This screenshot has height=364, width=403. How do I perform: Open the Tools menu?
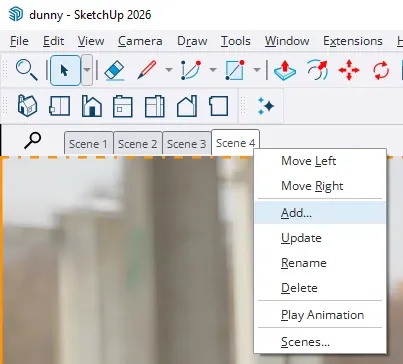pyautogui.click(x=236, y=41)
